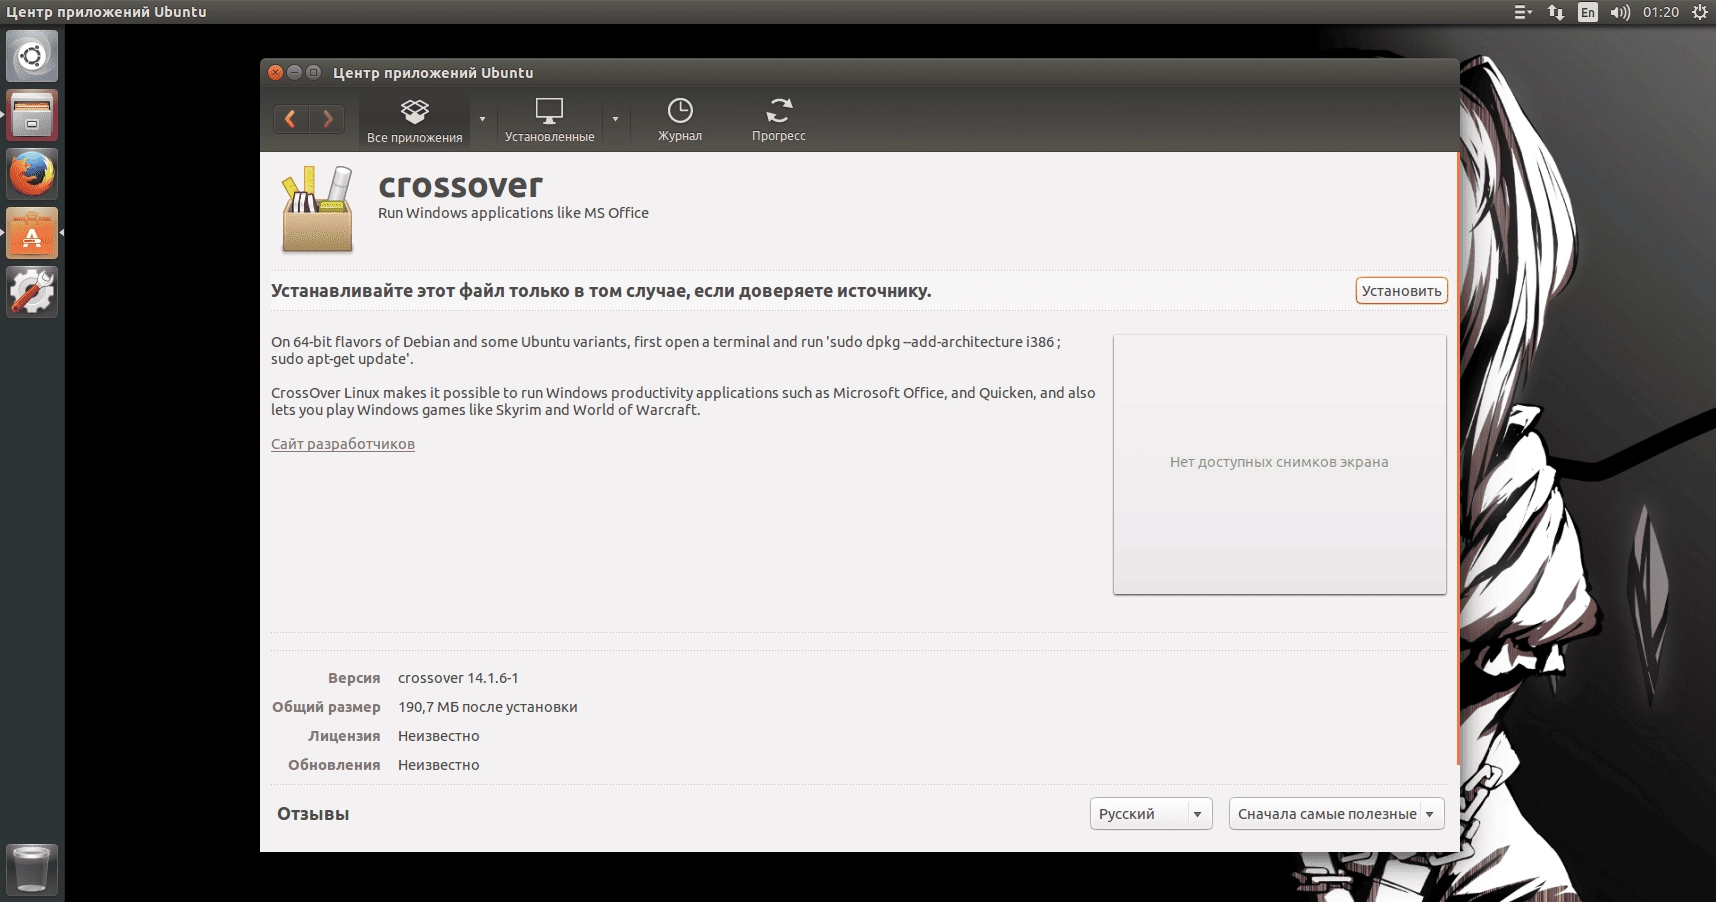Open the Files manager in the launcher

click(x=32, y=115)
